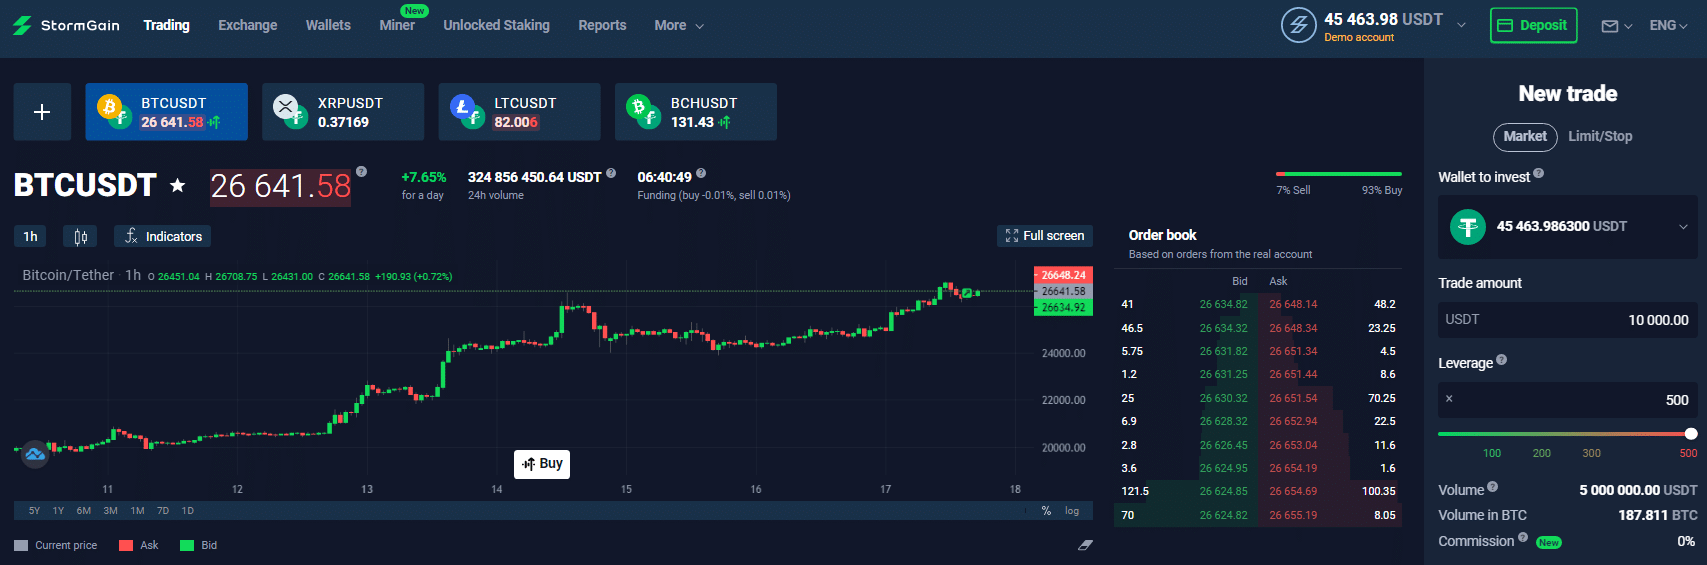This screenshot has height=565, width=1707.
Task: Switch the chart to Full screen
Action: click(x=1045, y=235)
